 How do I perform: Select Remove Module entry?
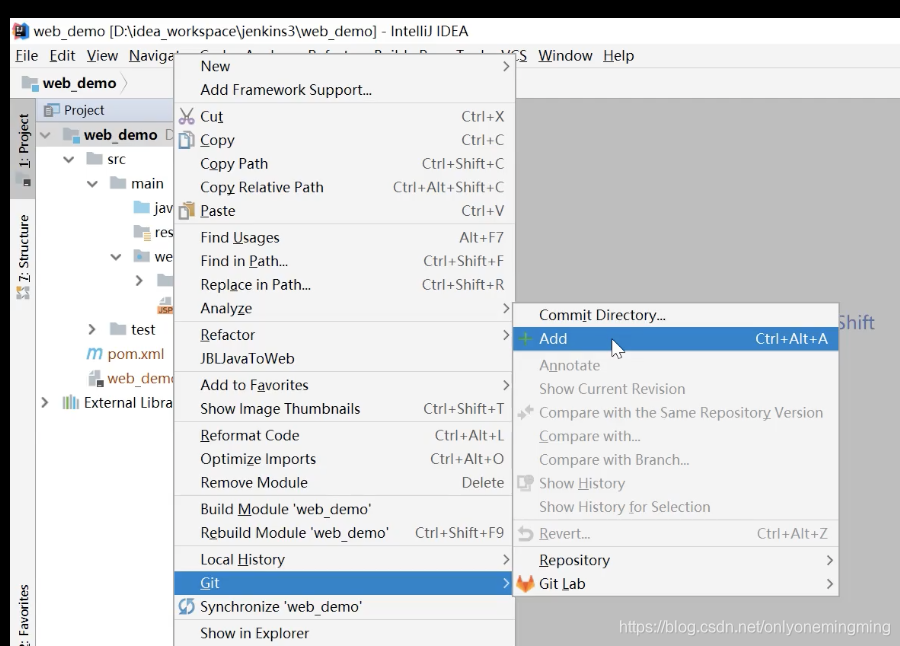[x=344, y=483]
